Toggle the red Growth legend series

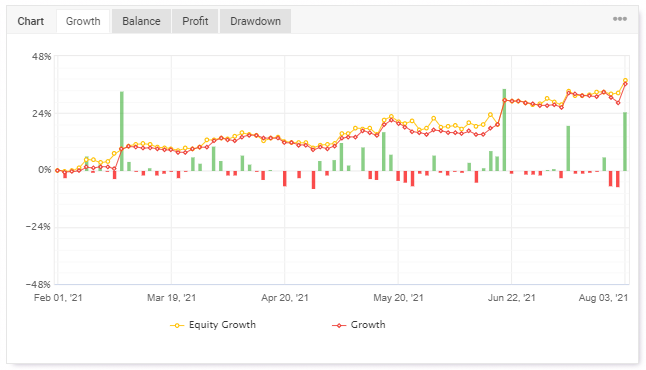[359, 325]
